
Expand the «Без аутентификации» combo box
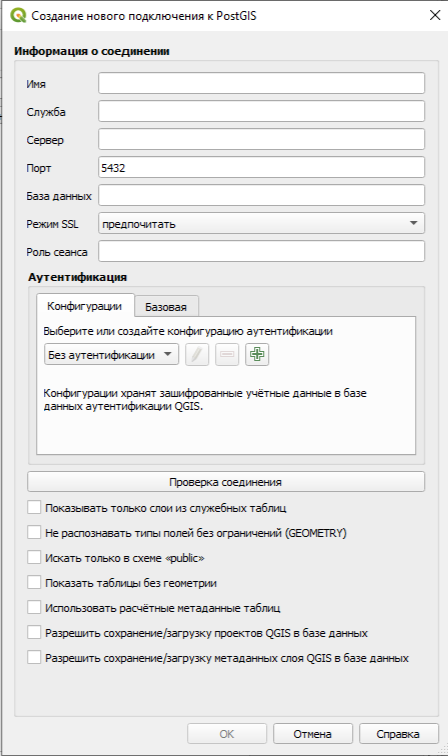pyautogui.click(x=111, y=355)
